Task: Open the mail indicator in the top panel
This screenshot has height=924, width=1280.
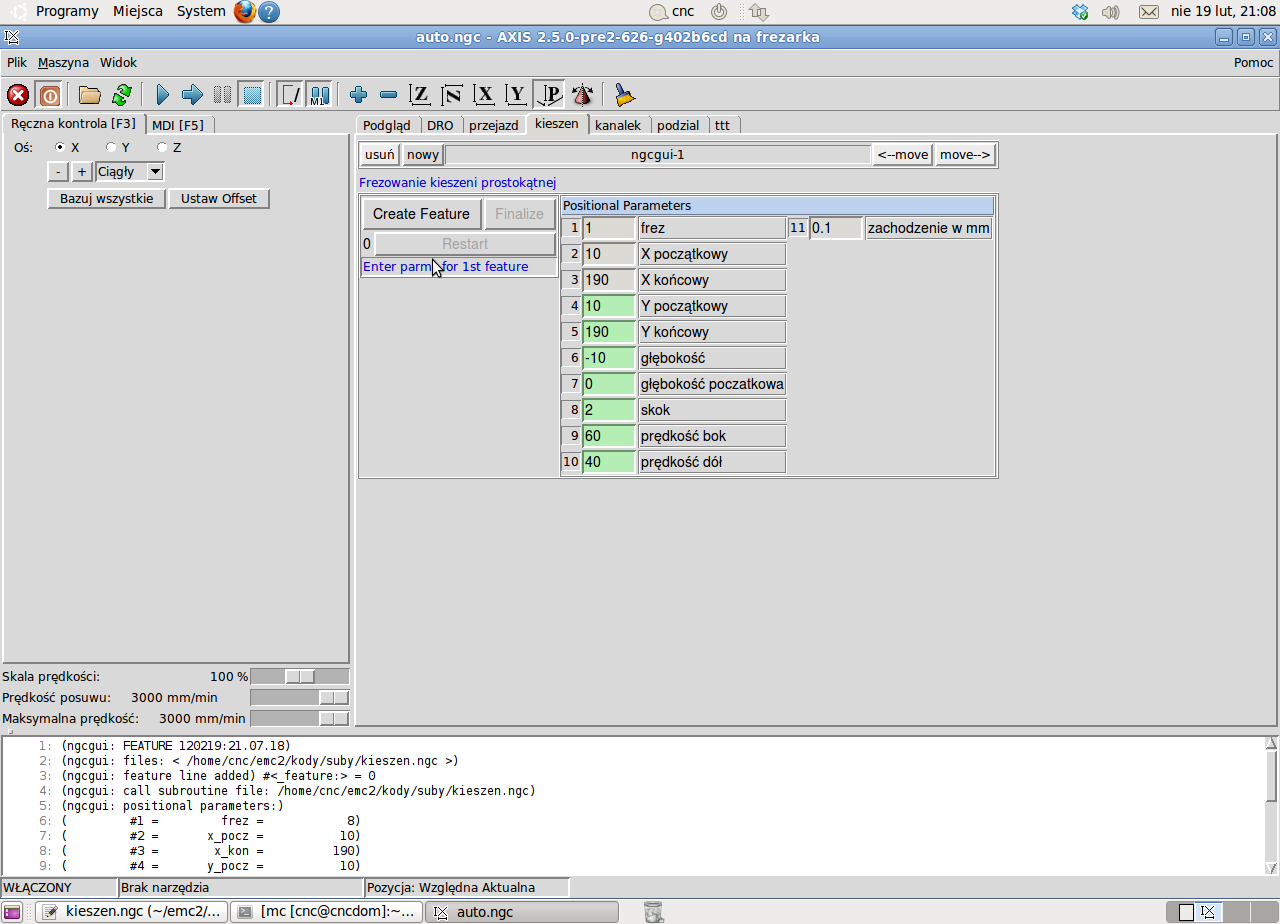Action: click(1149, 12)
